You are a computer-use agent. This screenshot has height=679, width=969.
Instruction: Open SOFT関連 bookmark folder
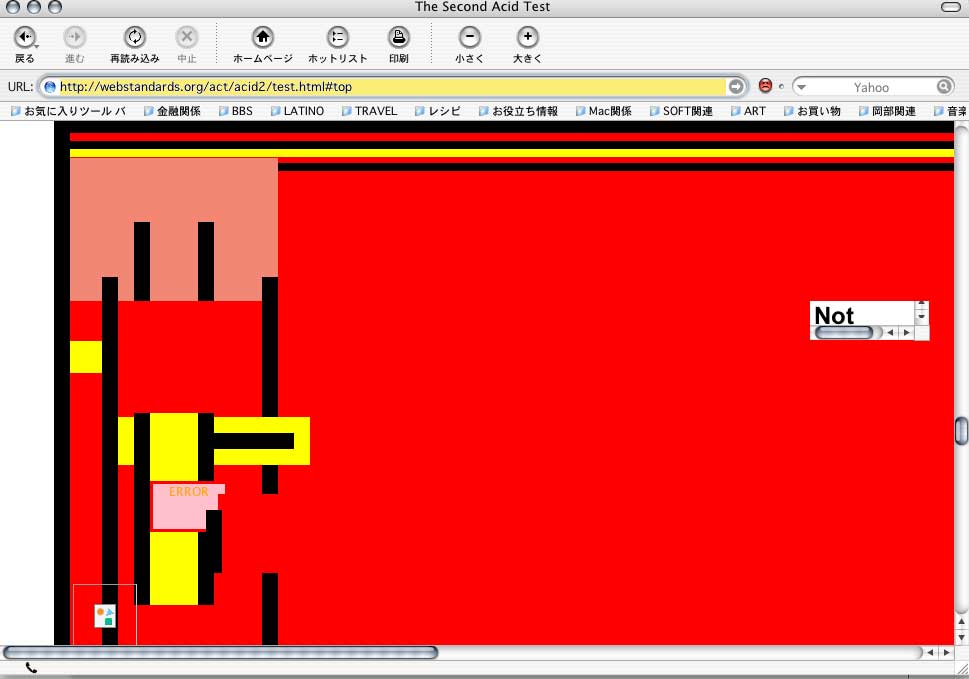click(x=681, y=111)
